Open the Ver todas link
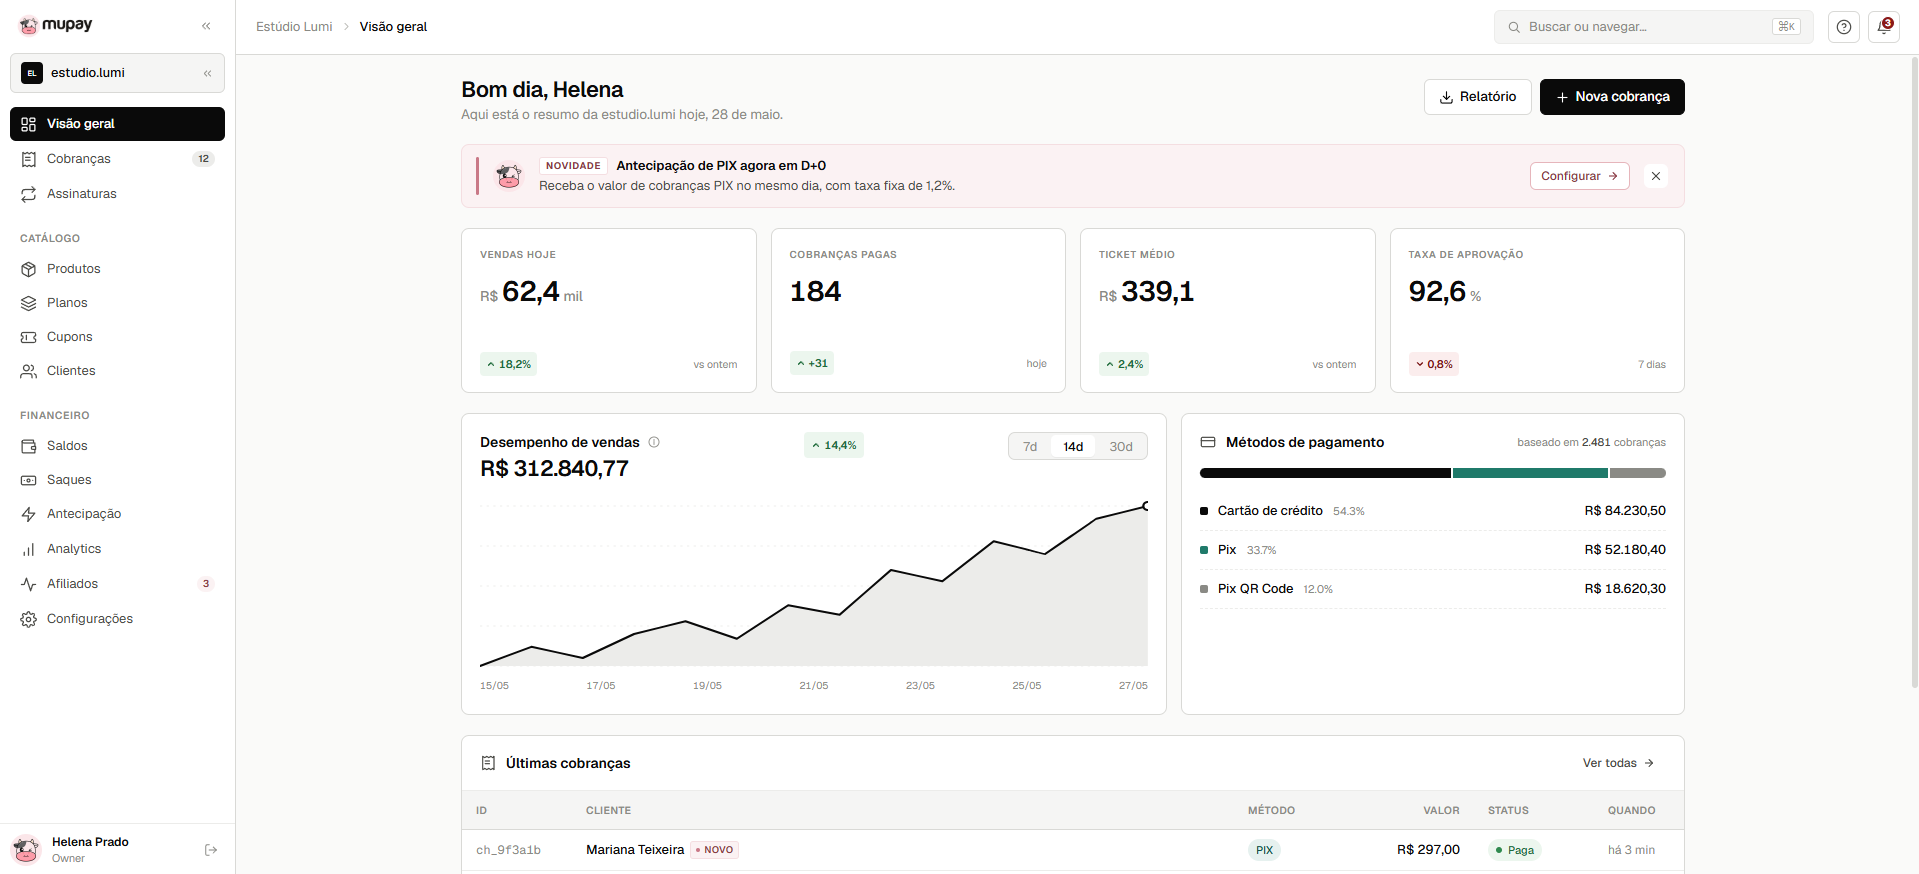This screenshot has width=1919, height=874. coord(1618,763)
